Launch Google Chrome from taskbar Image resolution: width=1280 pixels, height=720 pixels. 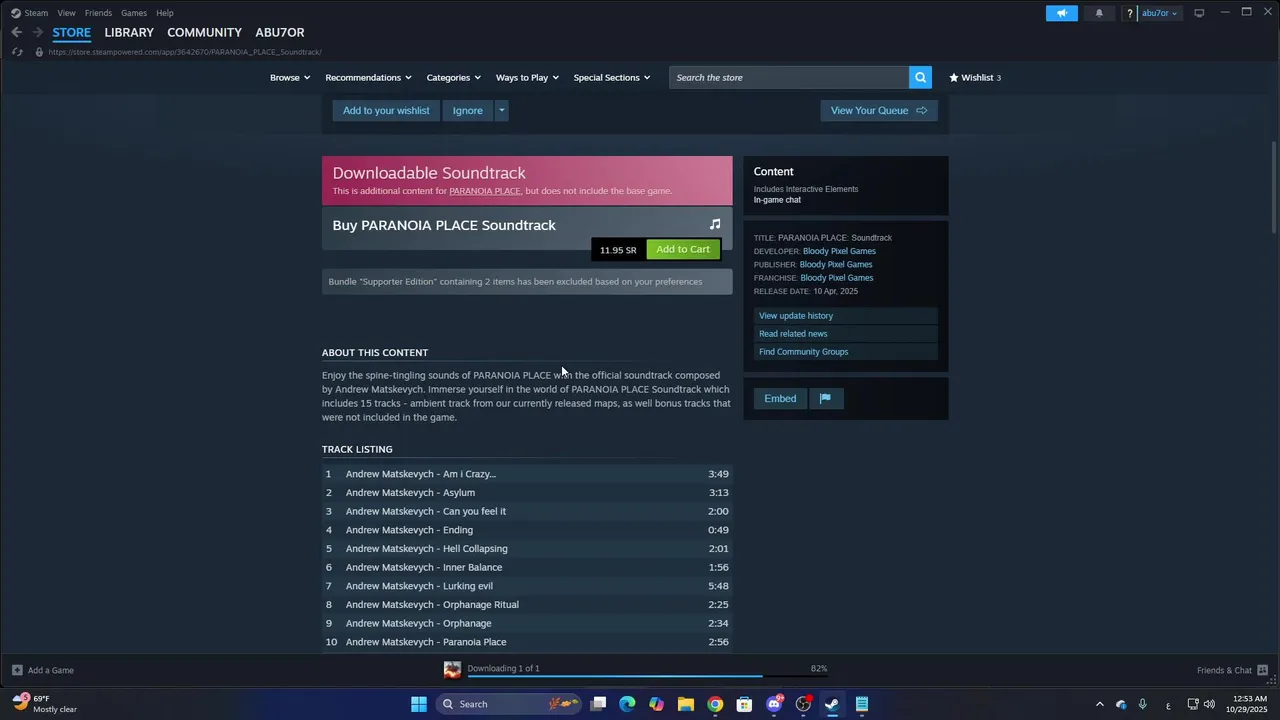715,704
